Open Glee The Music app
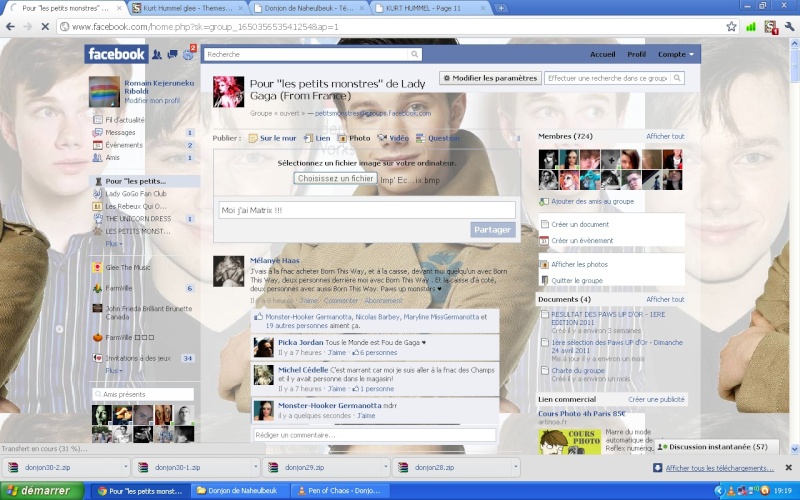Viewport: 800px width, 500px height. click(x=128, y=267)
